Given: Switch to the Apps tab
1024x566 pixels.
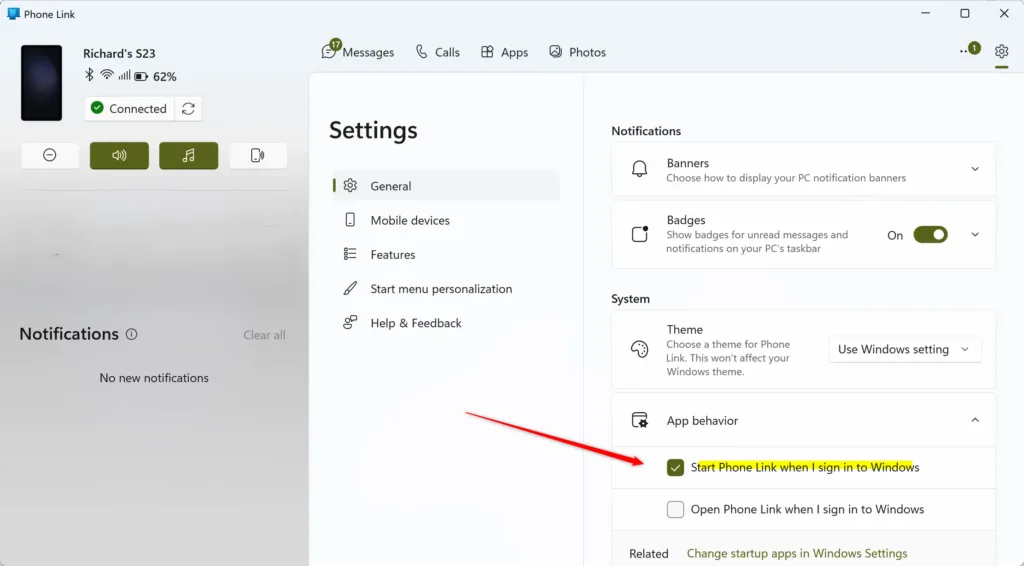Looking at the screenshot, I should [x=504, y=52].
